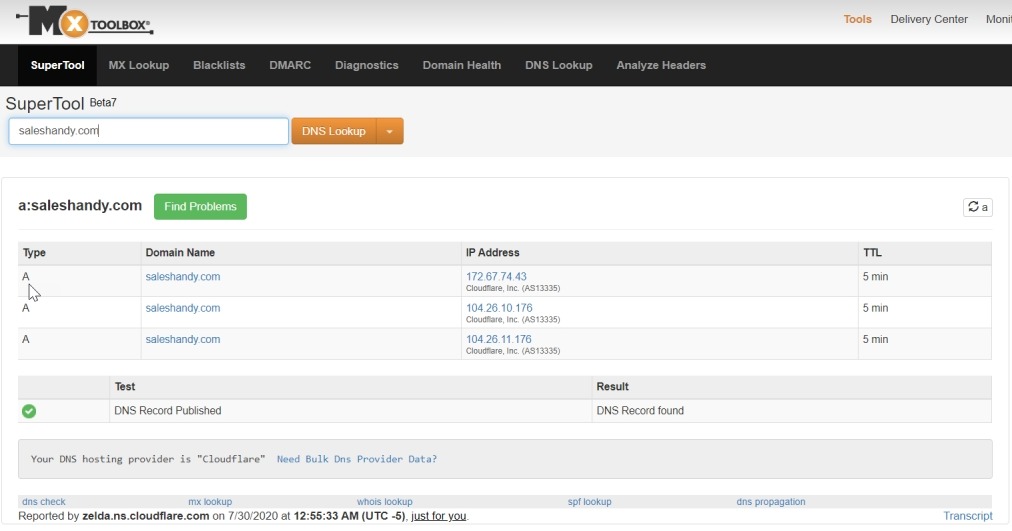The image size is (1012, 531).
Task: Open the Transcript link
Action: point(967,516)
